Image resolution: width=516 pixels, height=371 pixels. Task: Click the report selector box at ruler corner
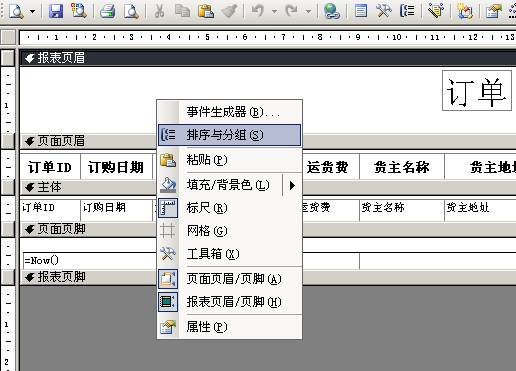click(8, 37)
